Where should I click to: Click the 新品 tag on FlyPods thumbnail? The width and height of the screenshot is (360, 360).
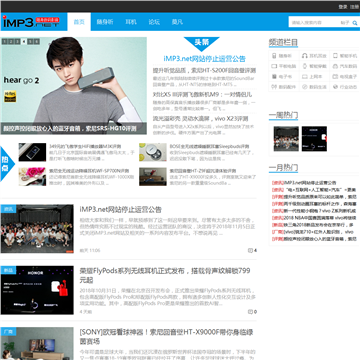[x=8, y=270]
